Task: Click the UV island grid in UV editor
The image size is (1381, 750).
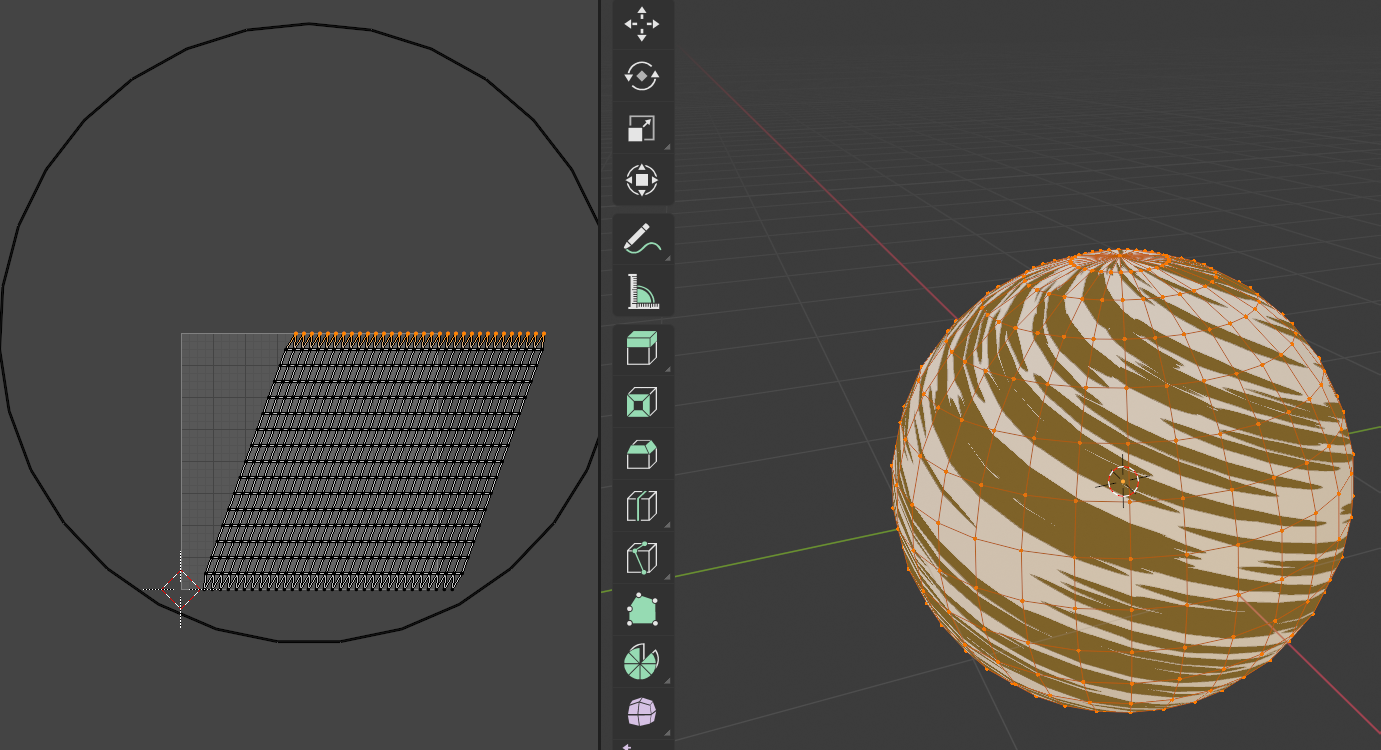Action: (x=374, y=461)
